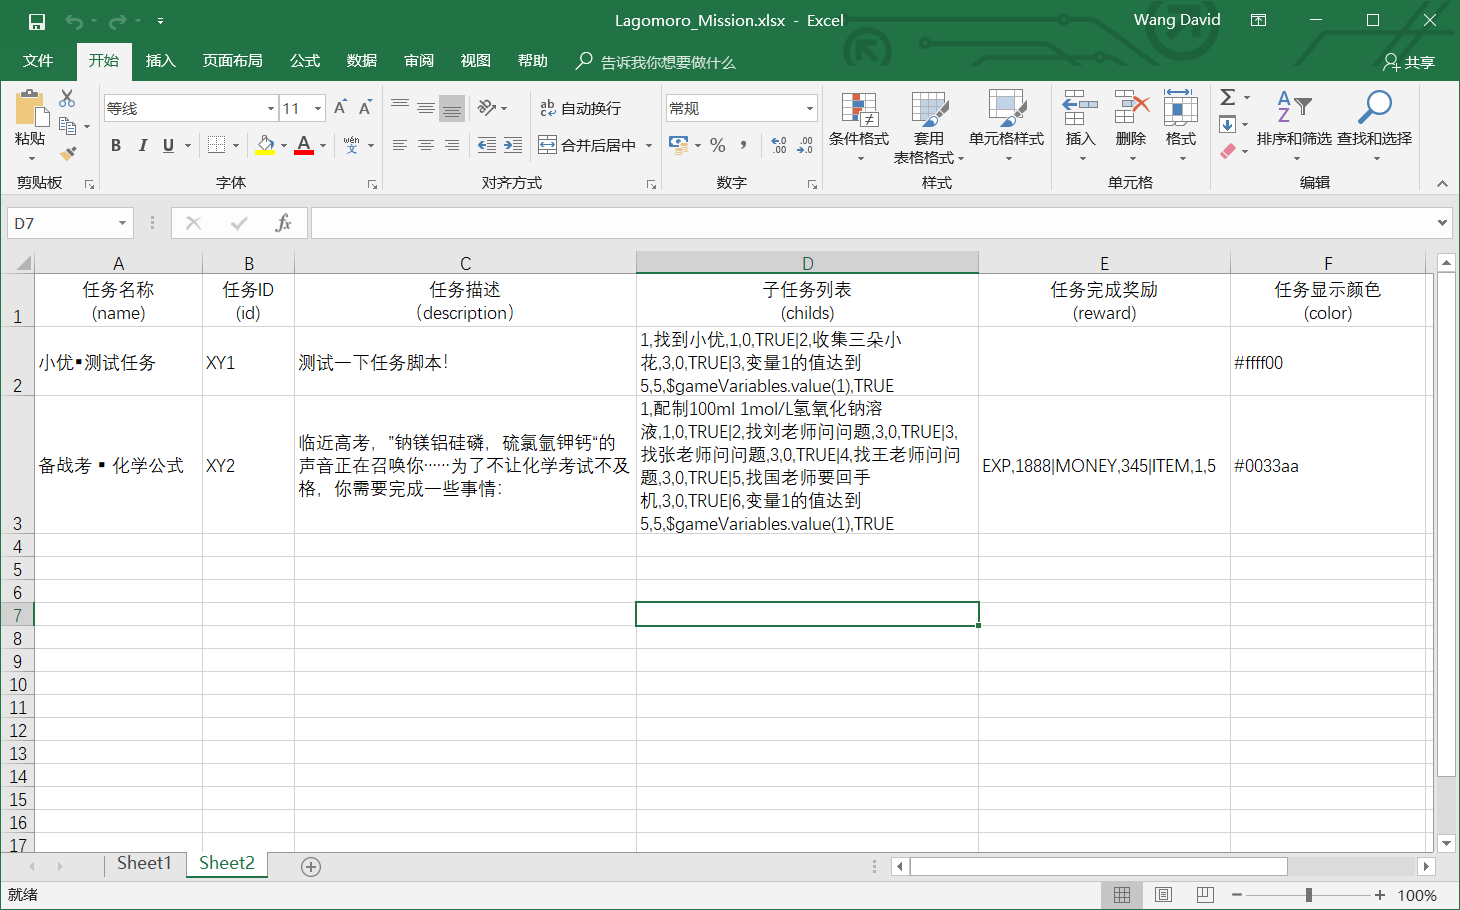Open the borders dropdown arrow
The width and height of the screenshot is (1460, 910).
coord(236,146)
